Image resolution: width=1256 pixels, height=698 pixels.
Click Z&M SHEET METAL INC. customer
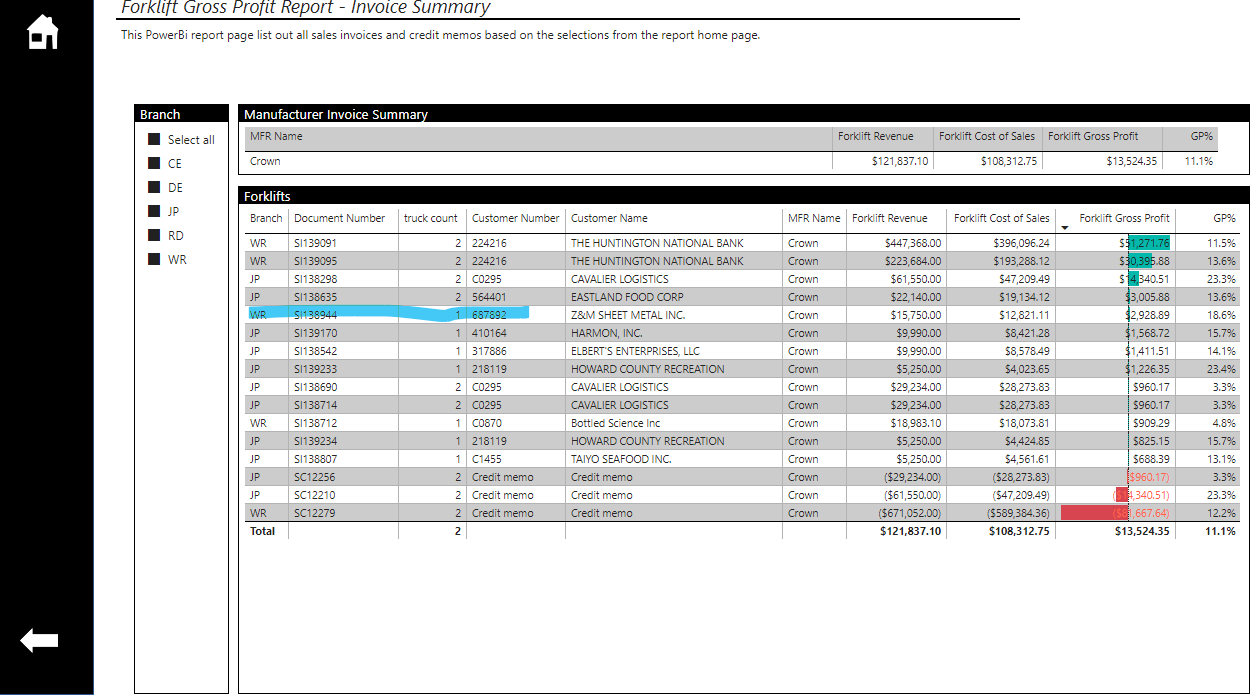628,315
